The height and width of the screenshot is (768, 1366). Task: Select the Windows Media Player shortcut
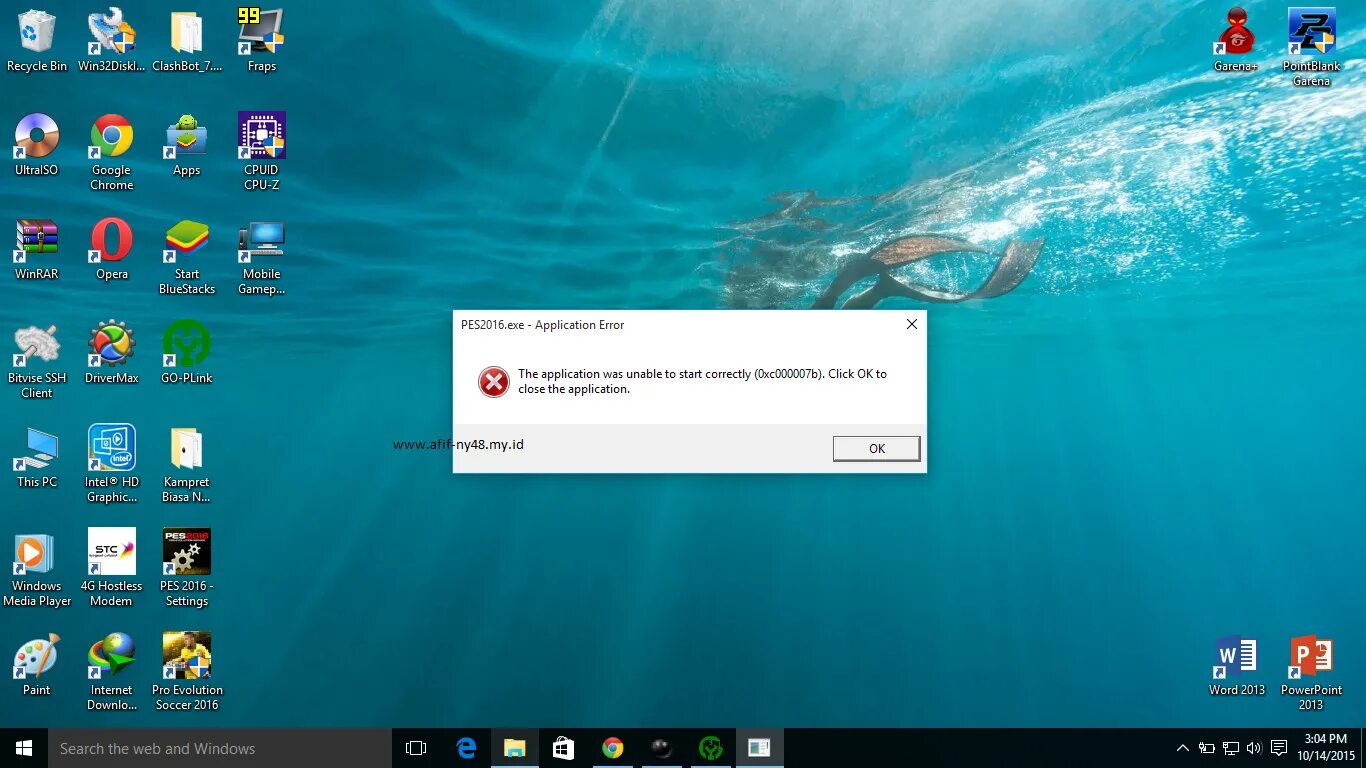[x=37, y=568]
